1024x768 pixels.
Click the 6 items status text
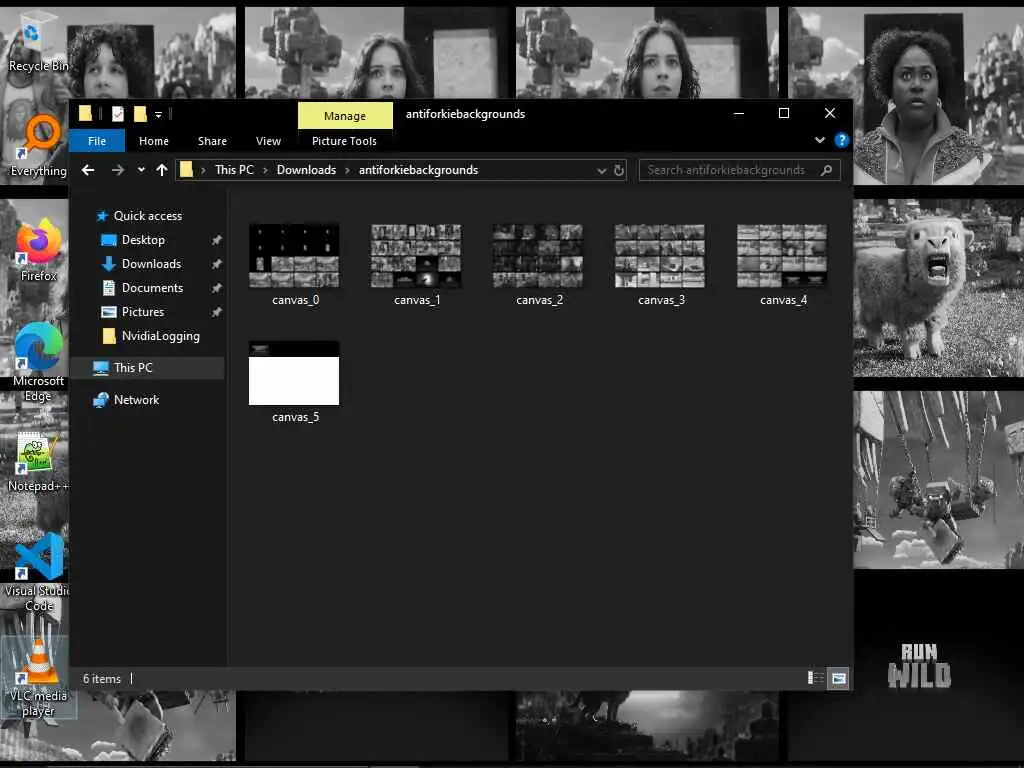(102, 679)
